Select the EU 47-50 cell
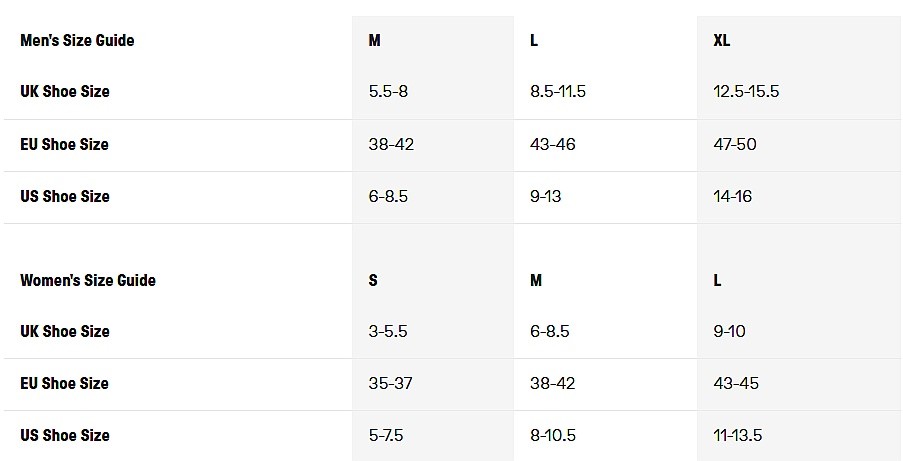Image resolution: width=903 pixels, height=461 pixels. point(735,145)
